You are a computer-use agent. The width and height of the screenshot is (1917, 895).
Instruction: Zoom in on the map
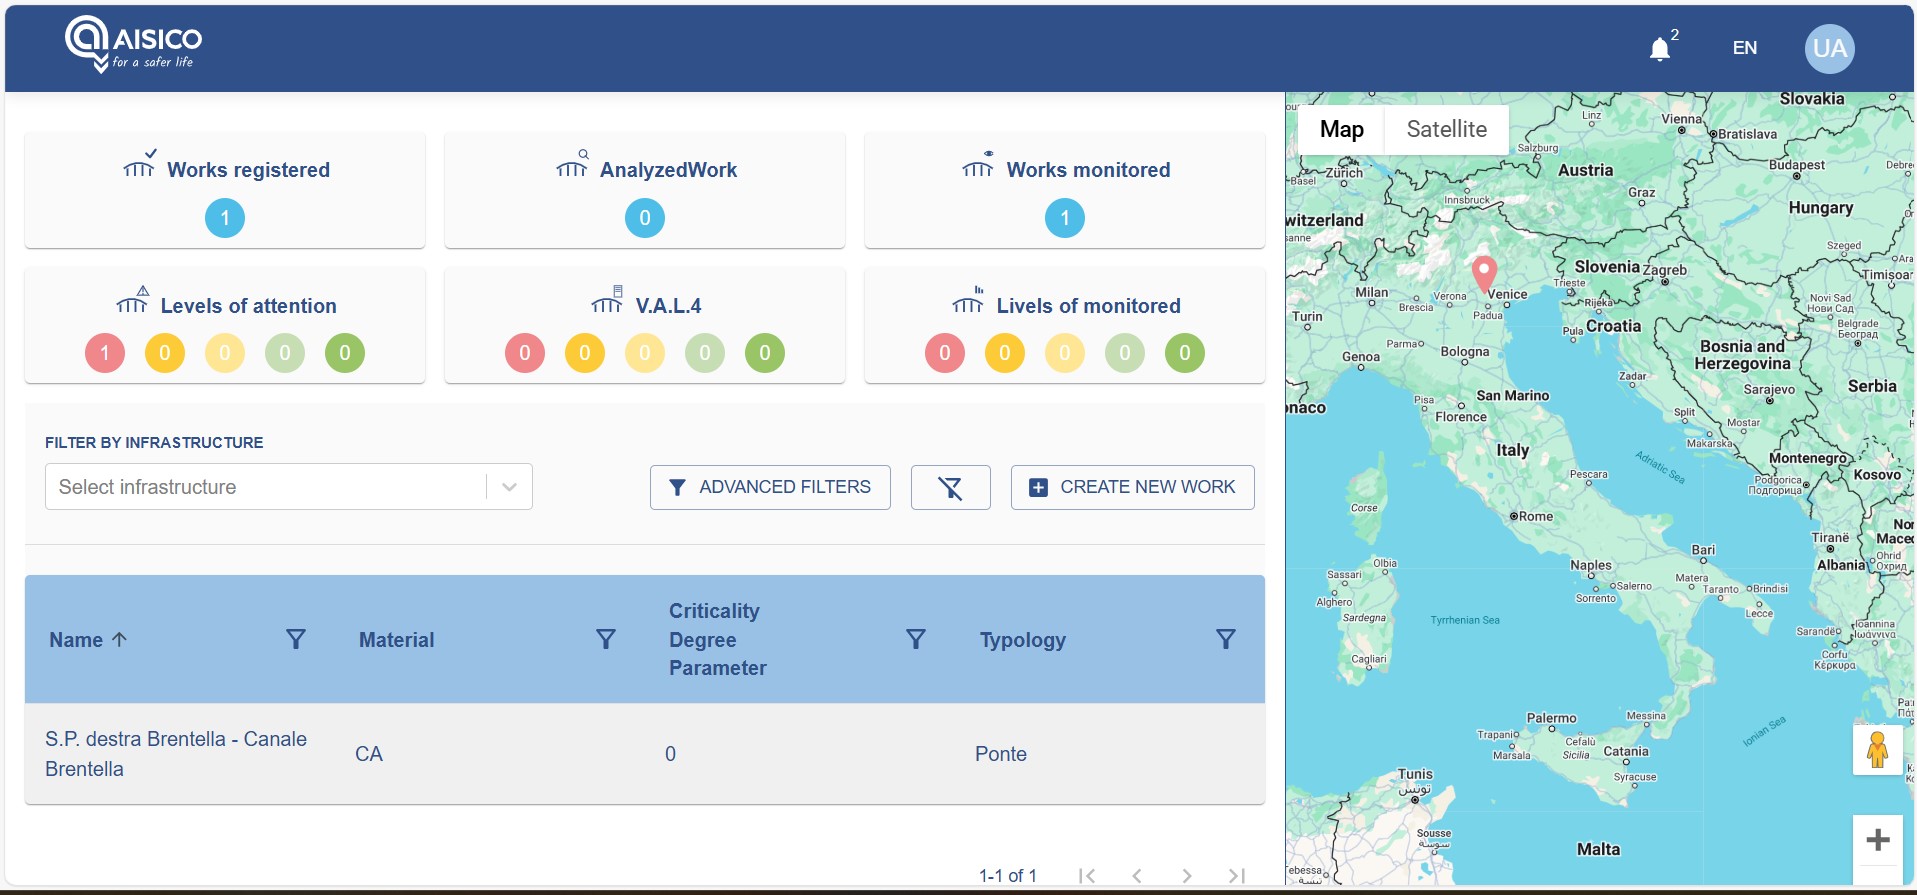[1877, 840]
